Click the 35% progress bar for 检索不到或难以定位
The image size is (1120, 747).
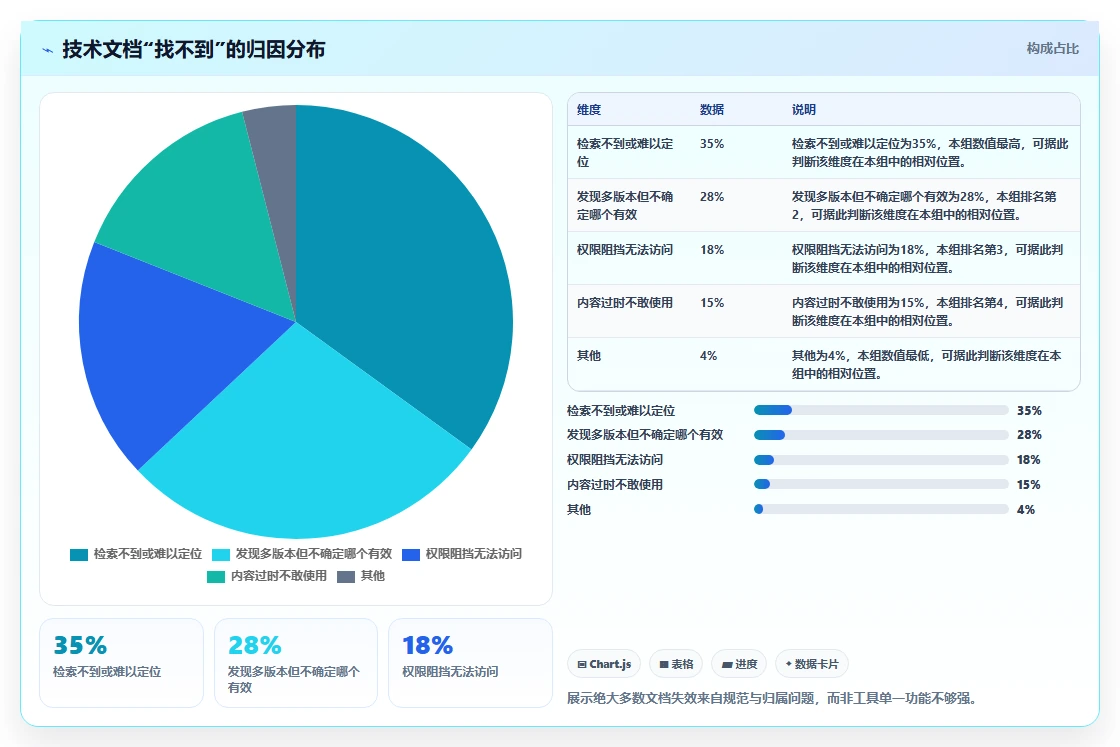[x=881, y=410]
